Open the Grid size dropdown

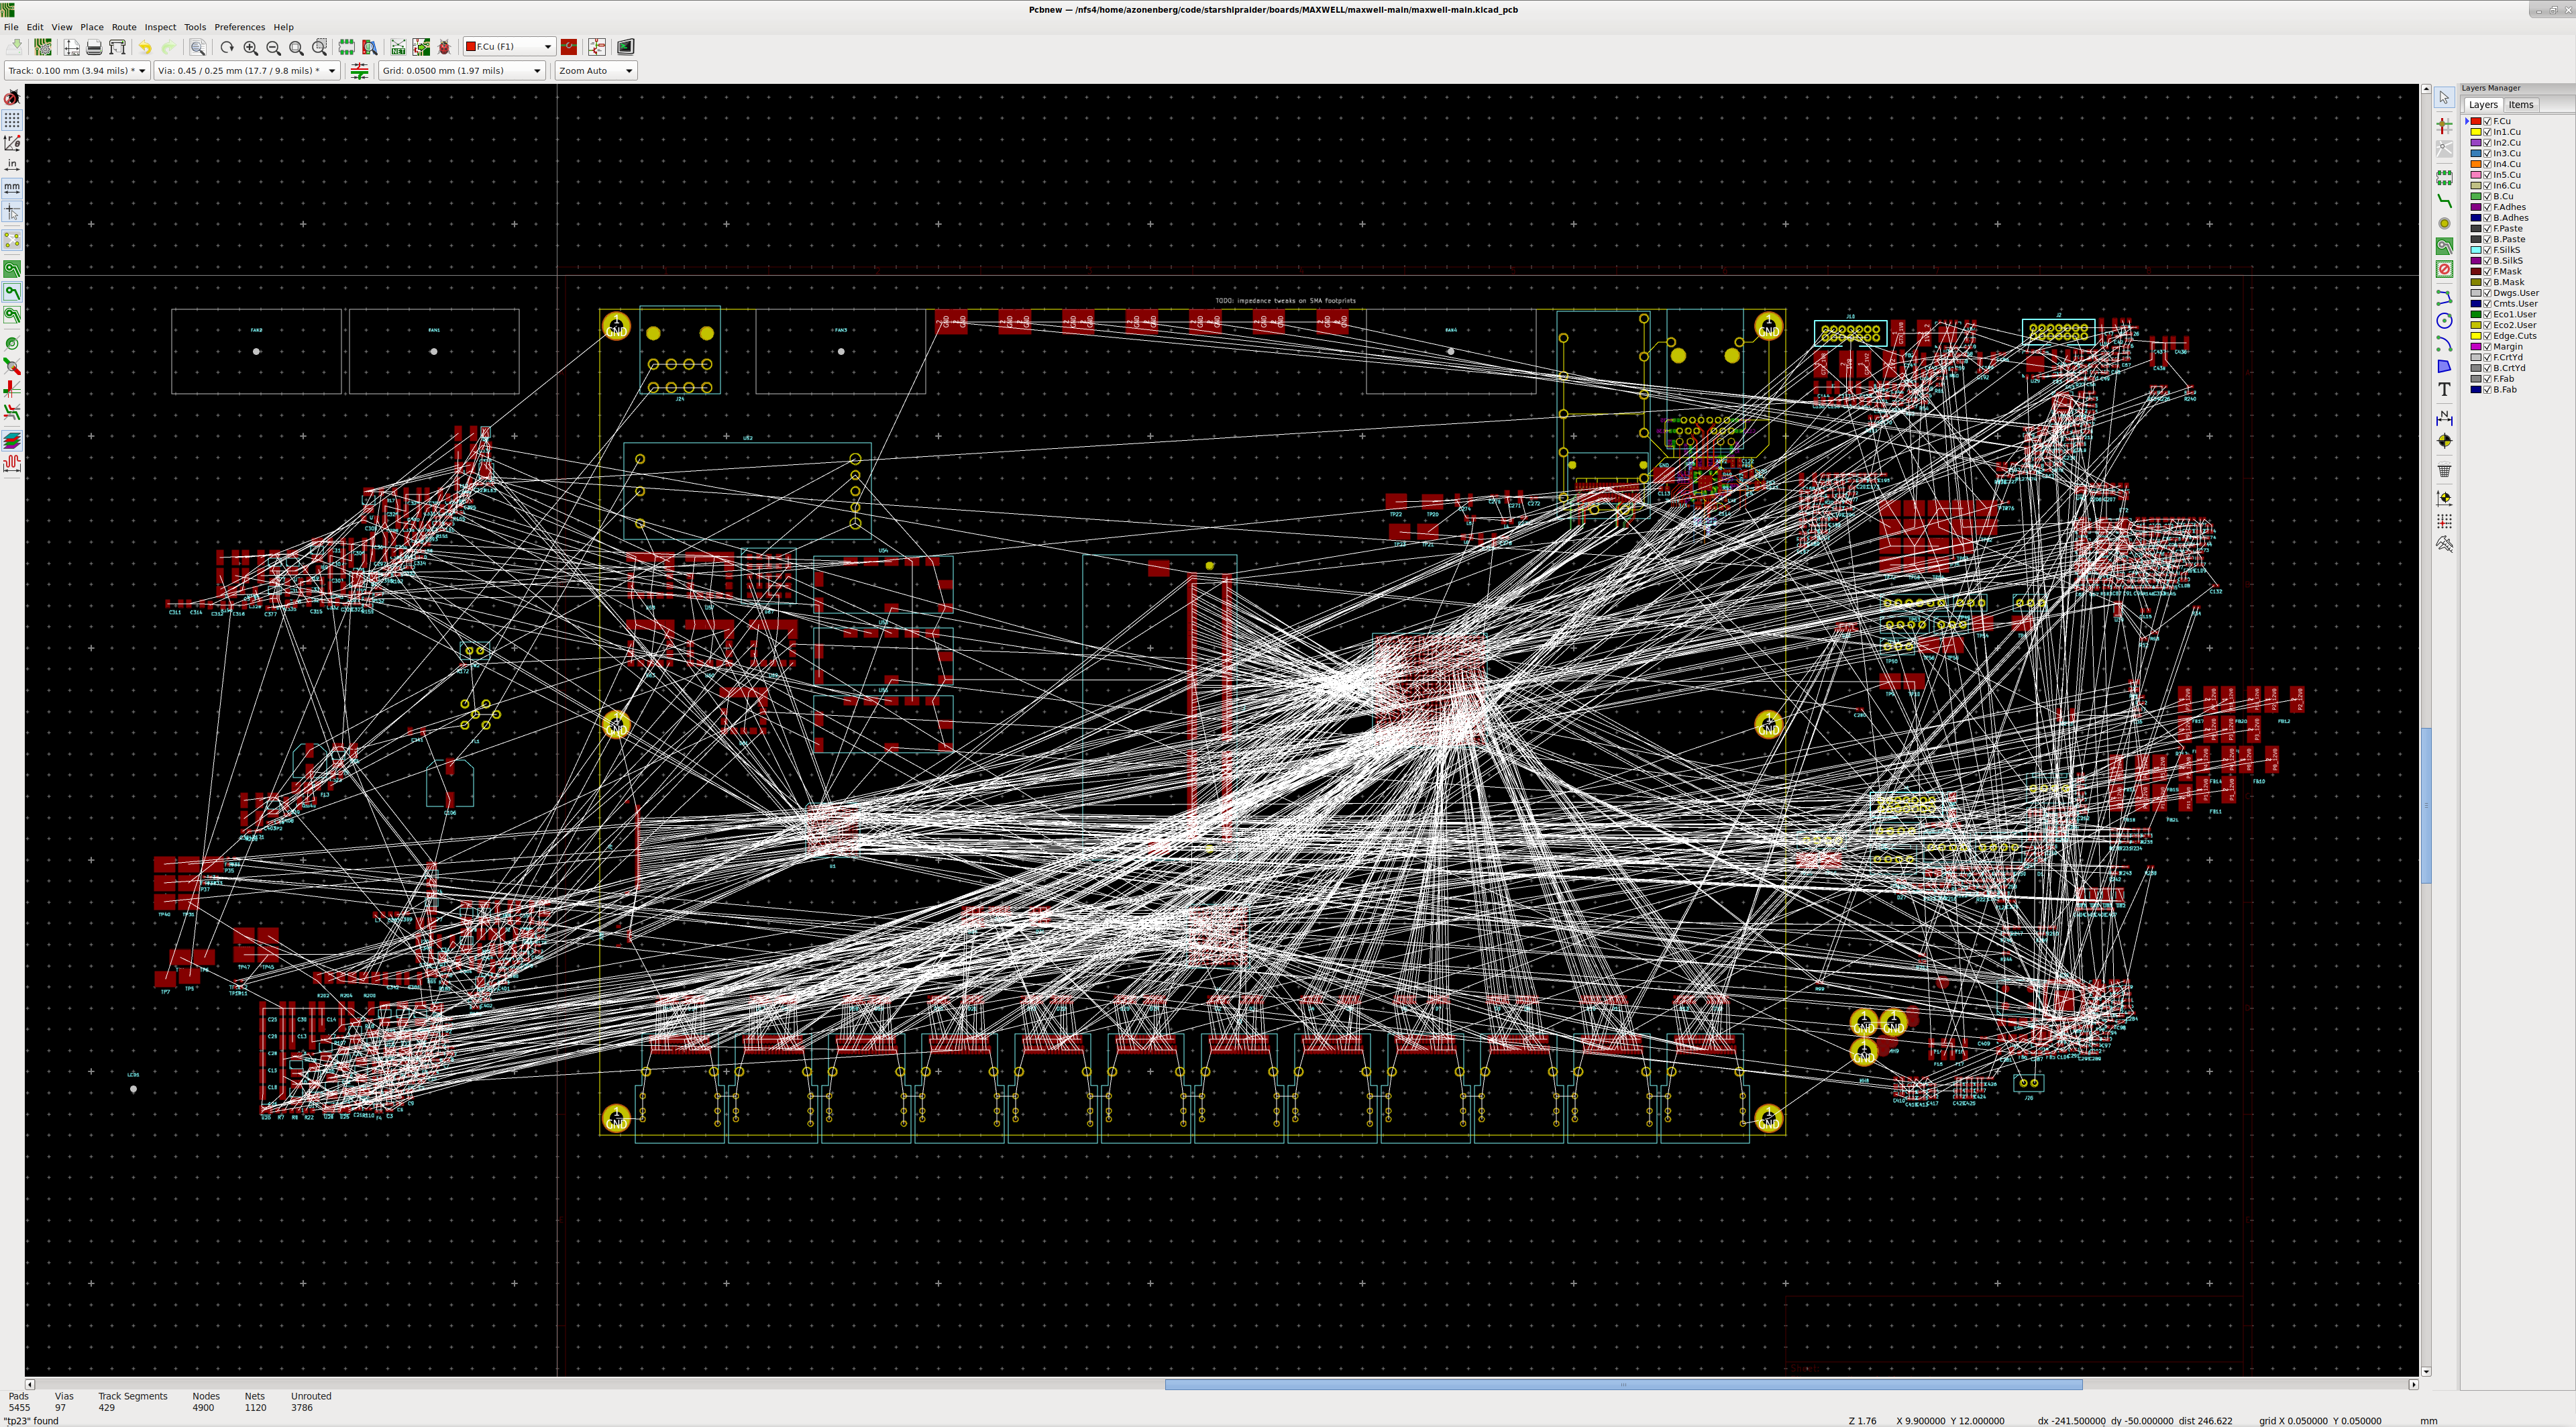[x=462, y=71]
